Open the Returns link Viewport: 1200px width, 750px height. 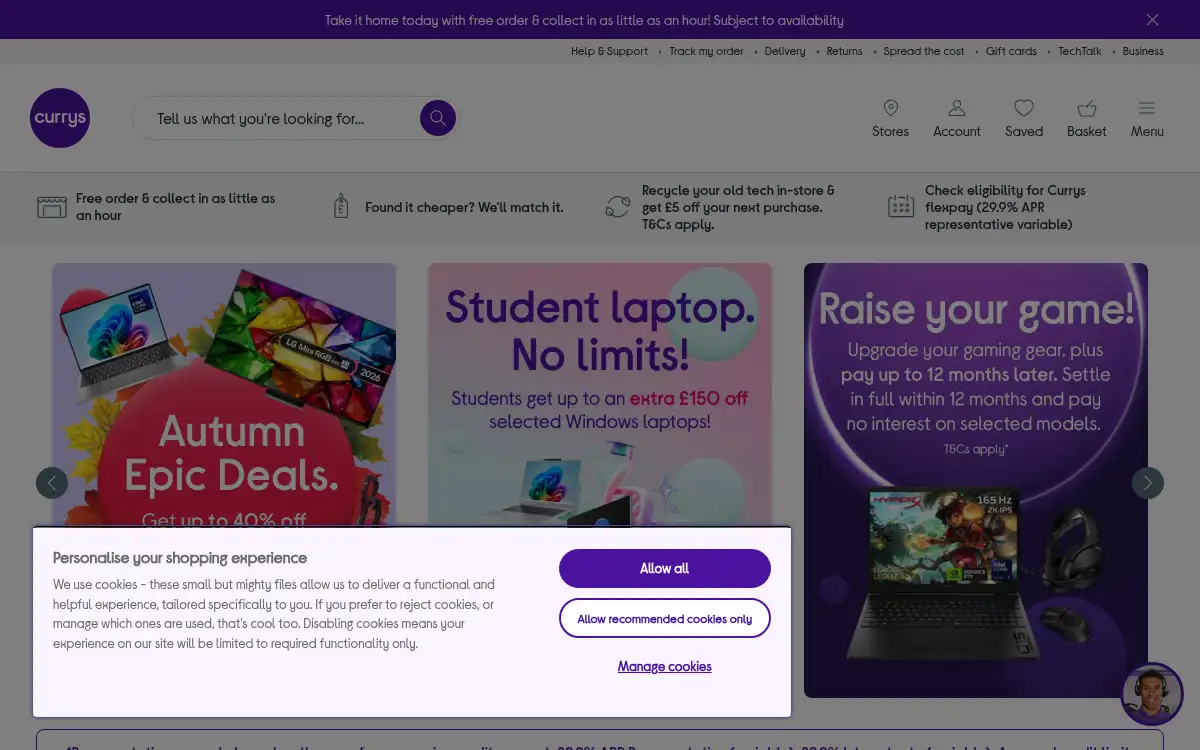(844, 51)
